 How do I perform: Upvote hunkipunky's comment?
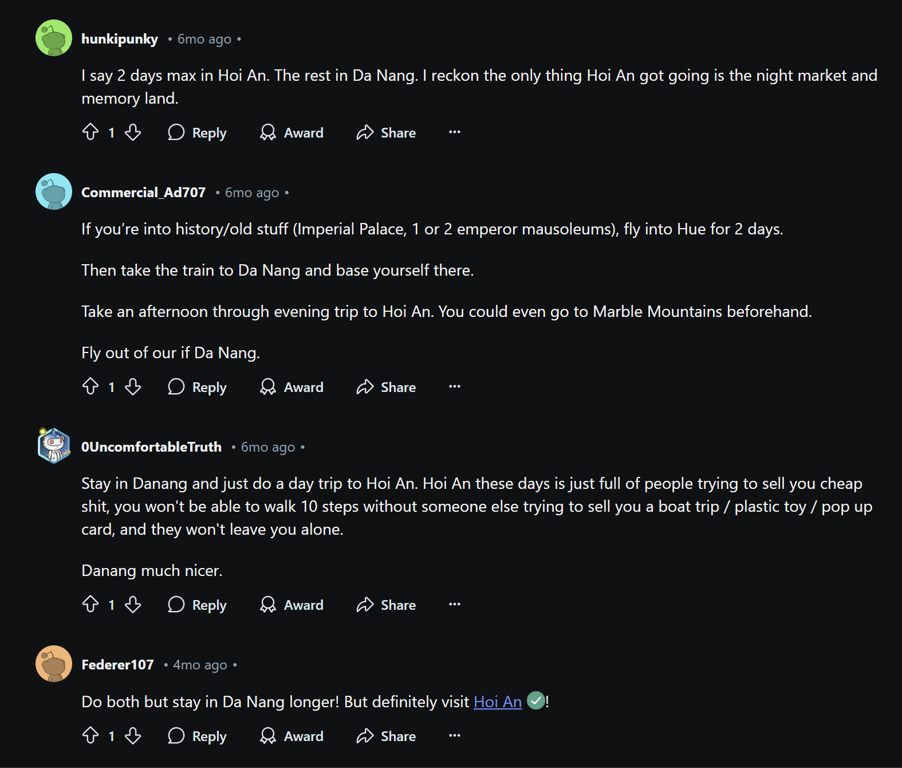pos(90,132)
